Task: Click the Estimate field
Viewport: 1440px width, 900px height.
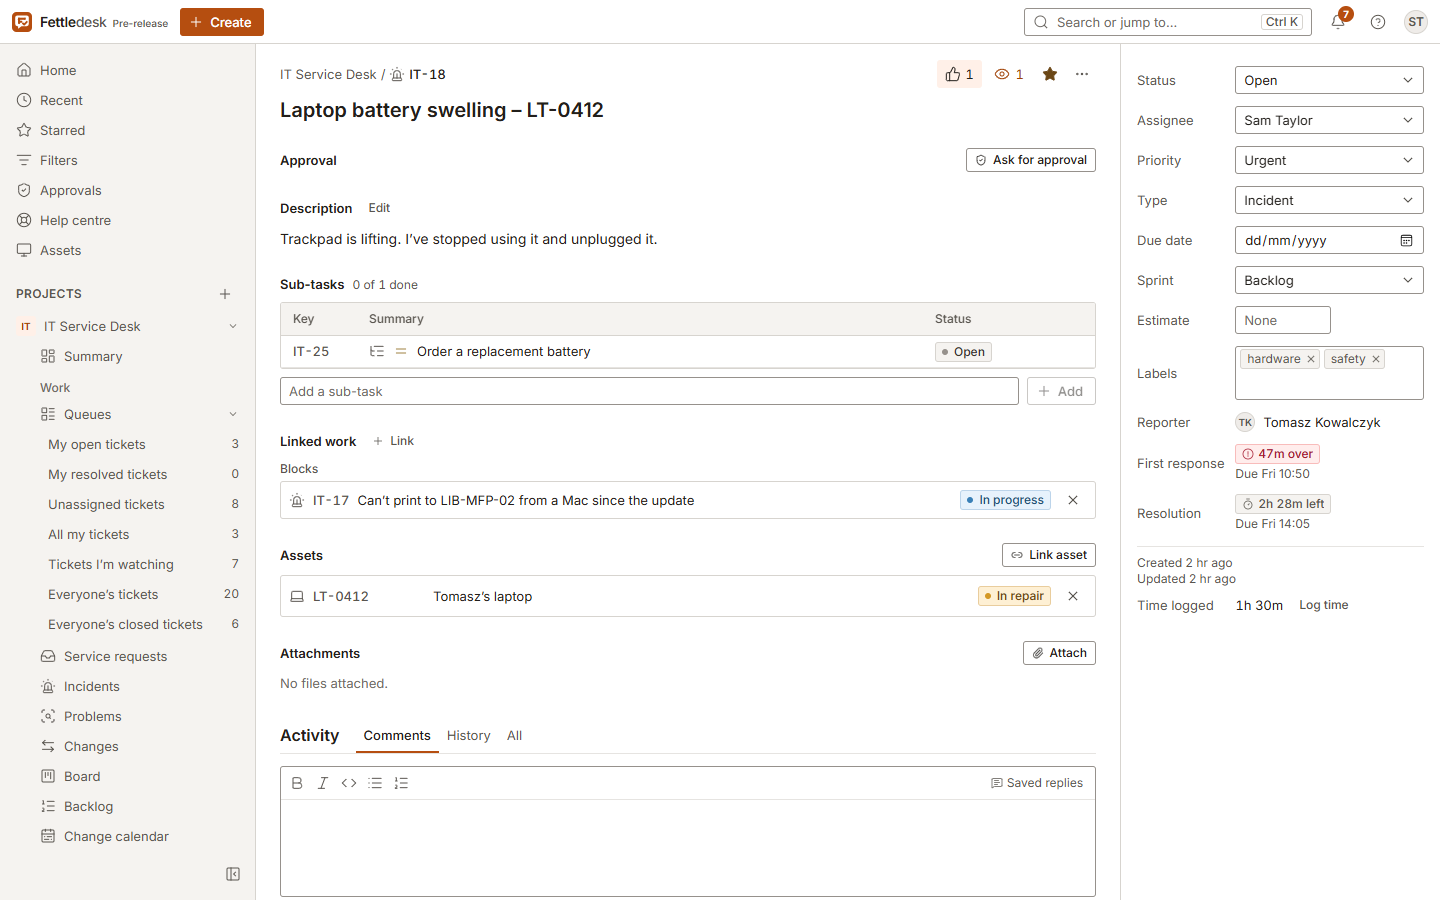Action: coord(1283,320)
